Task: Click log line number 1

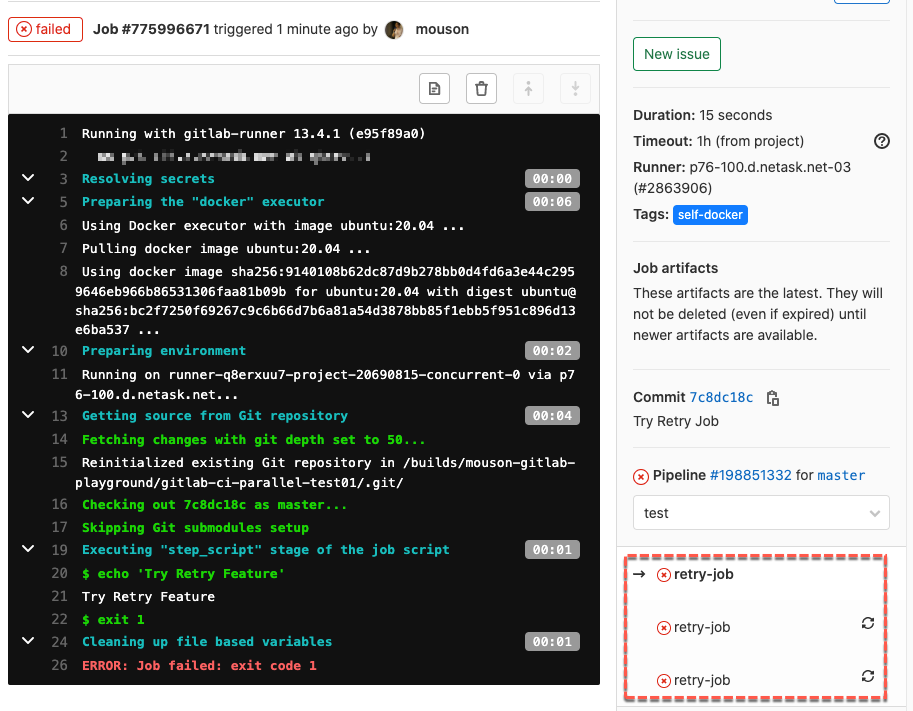Action: point(63,133)
